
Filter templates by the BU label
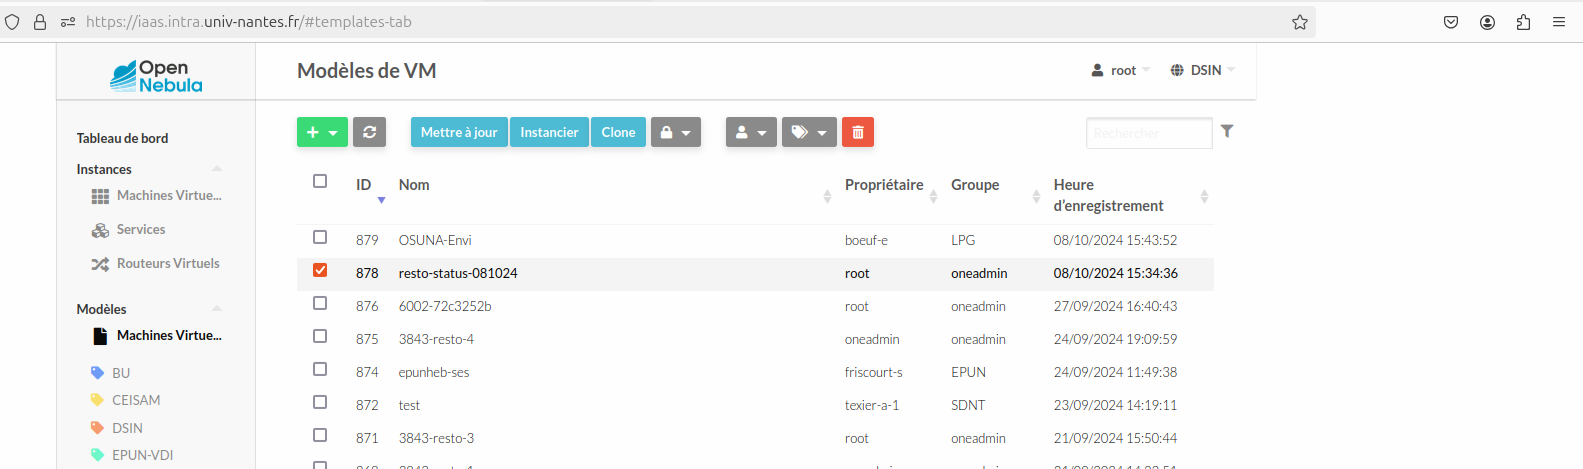coord(121,373)
